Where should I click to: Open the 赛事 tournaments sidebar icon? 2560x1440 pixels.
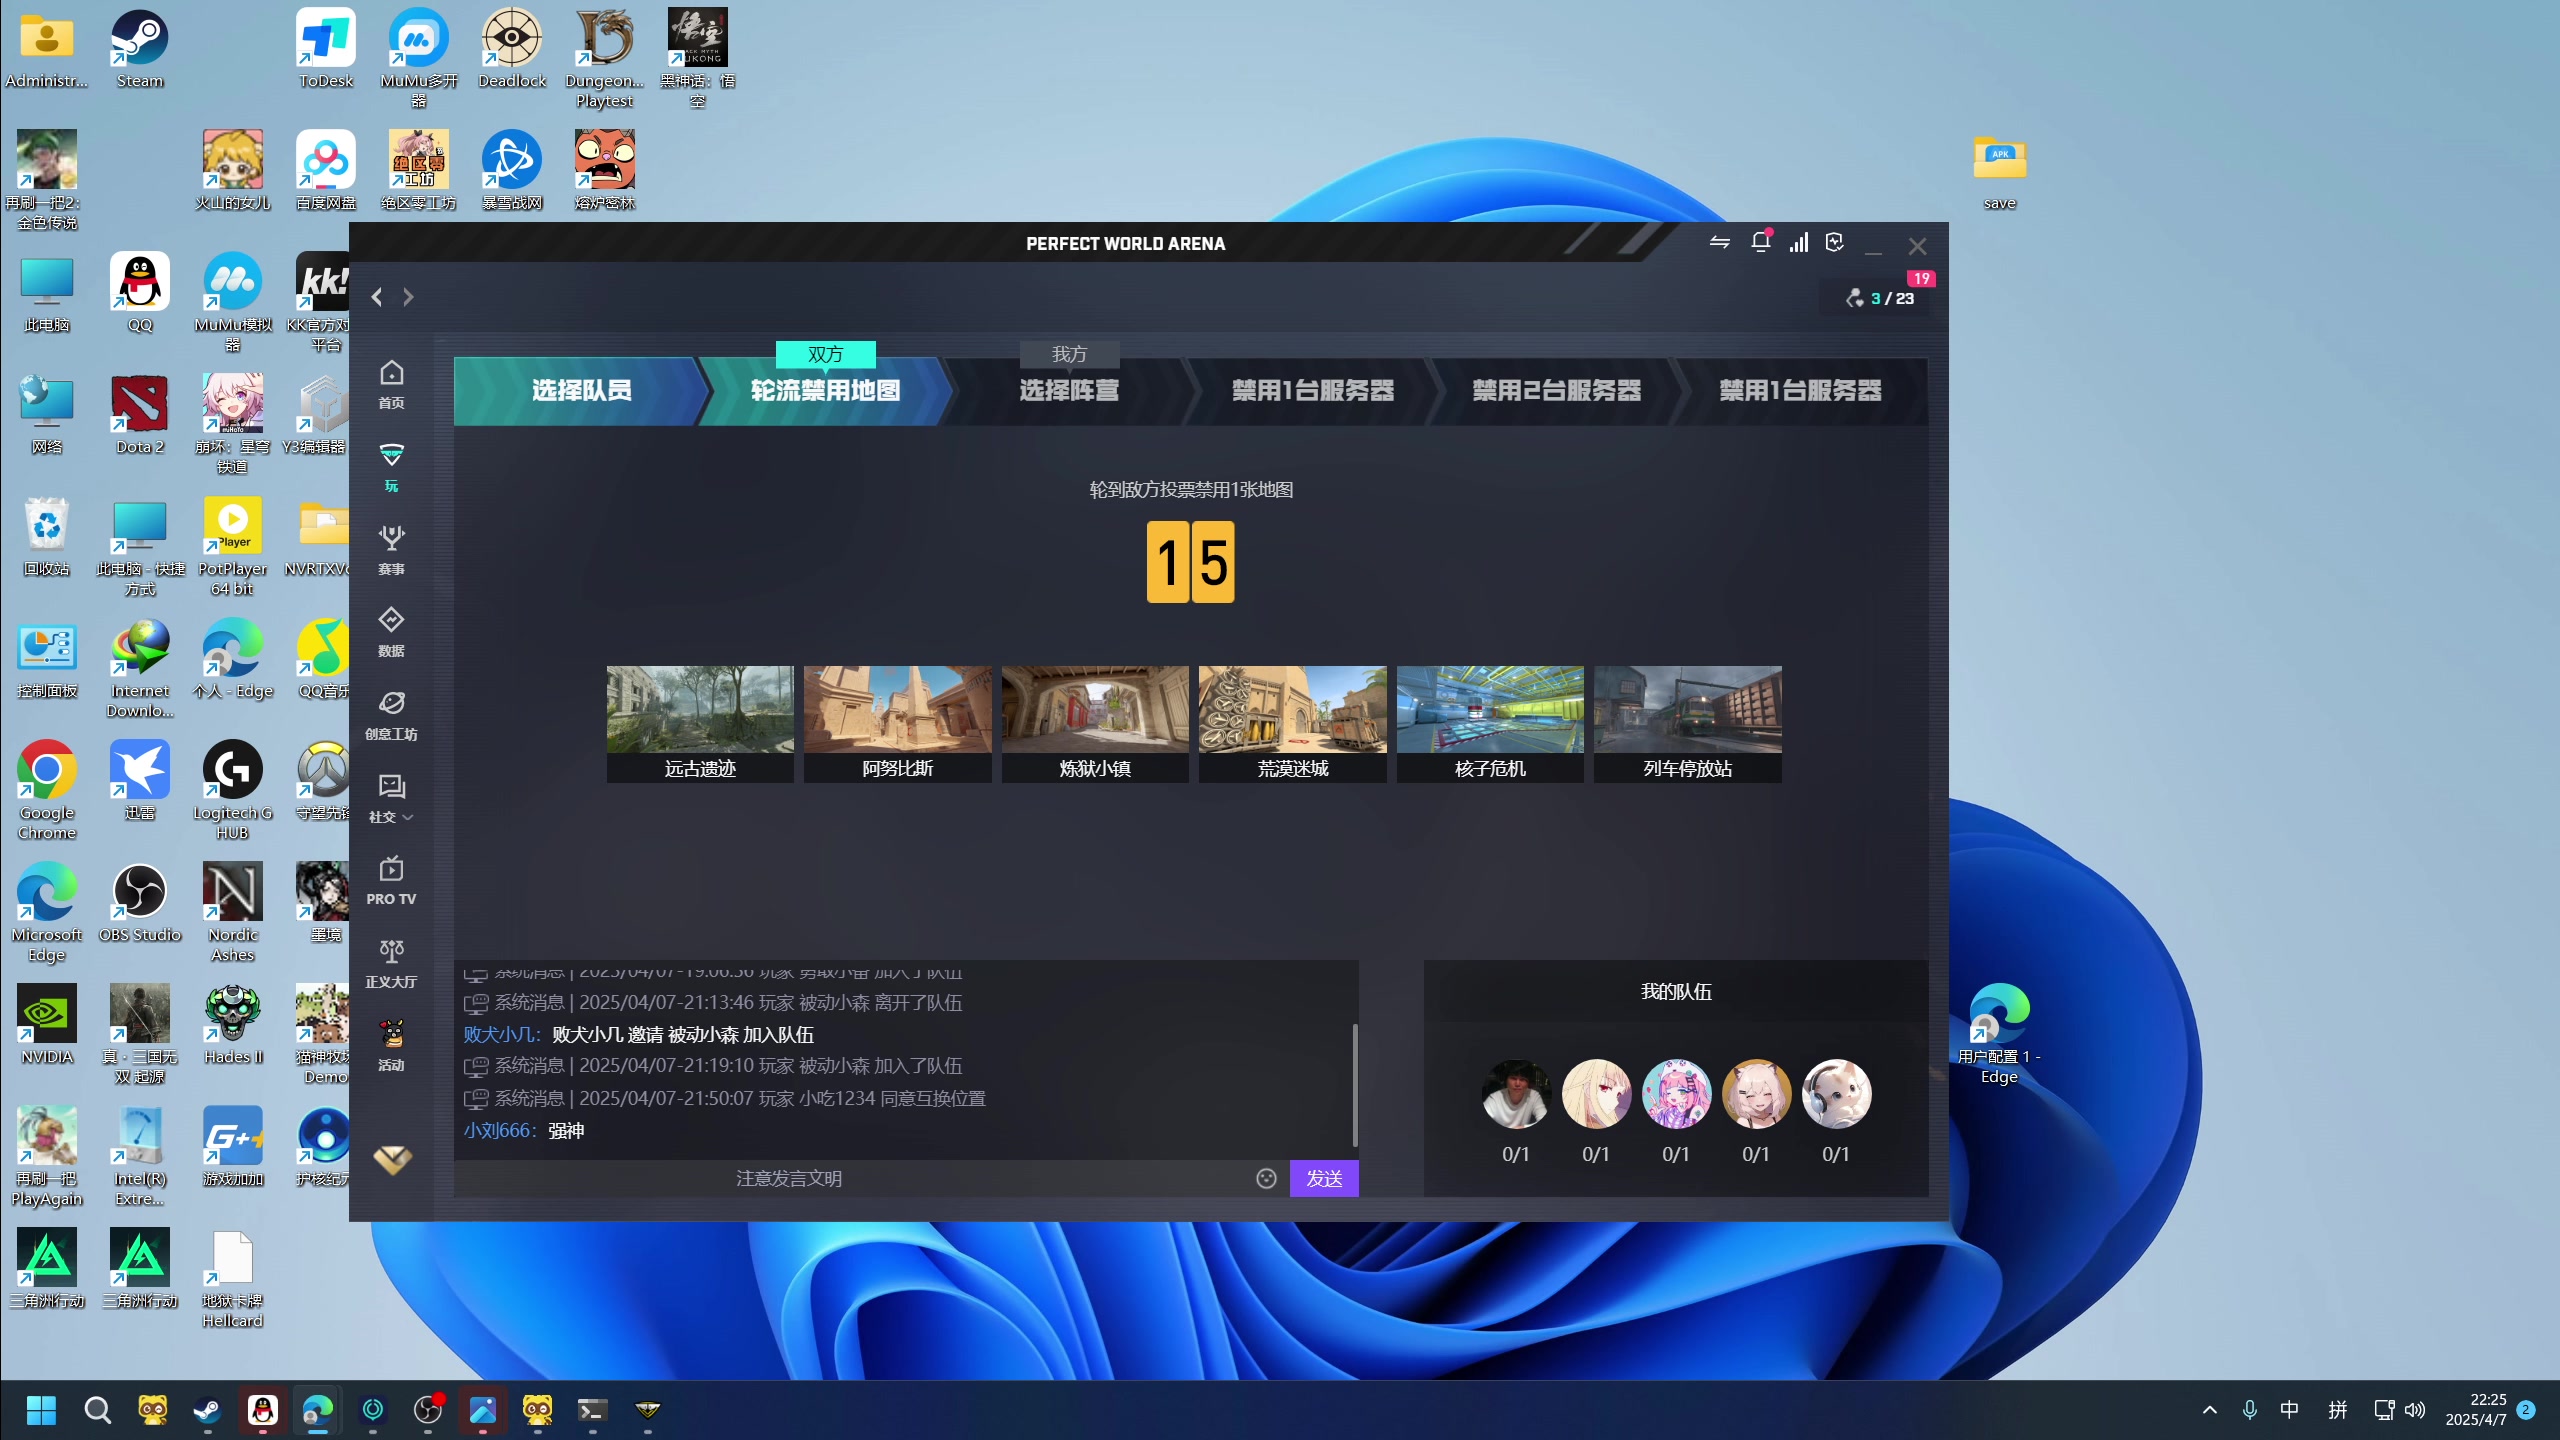(391, 550)
